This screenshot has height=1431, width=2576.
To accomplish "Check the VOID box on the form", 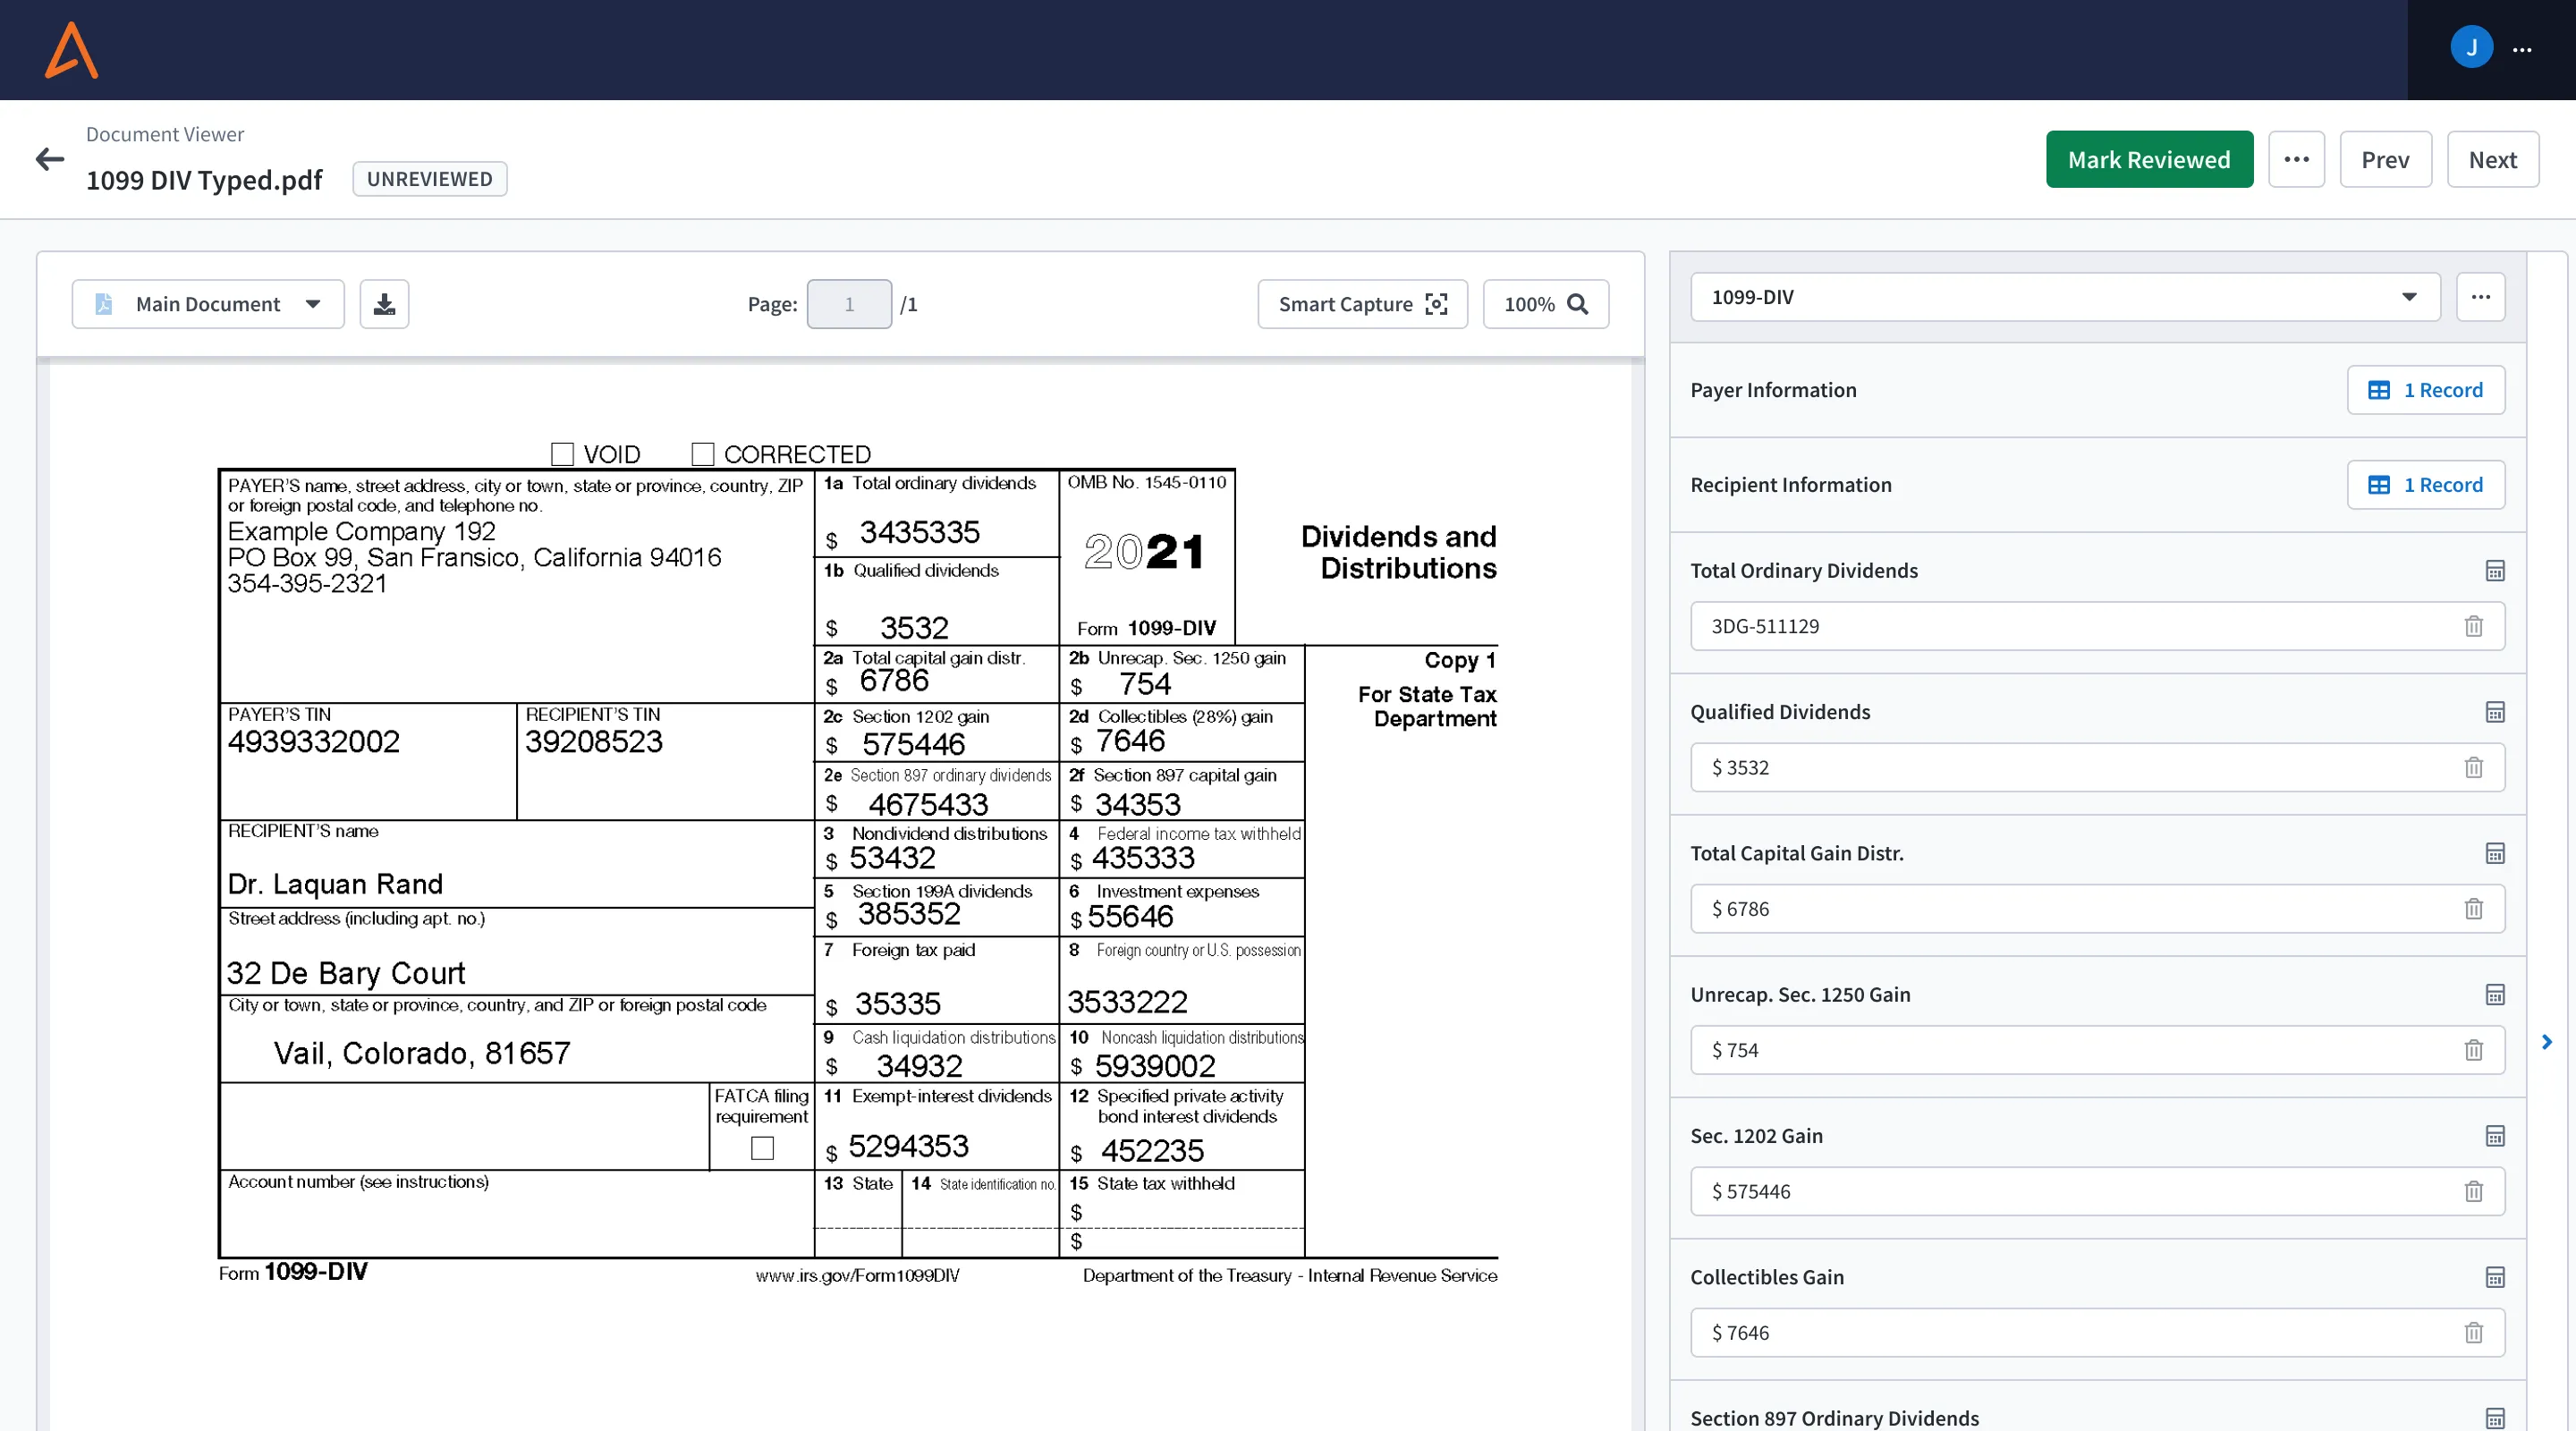I will point(562,454).
